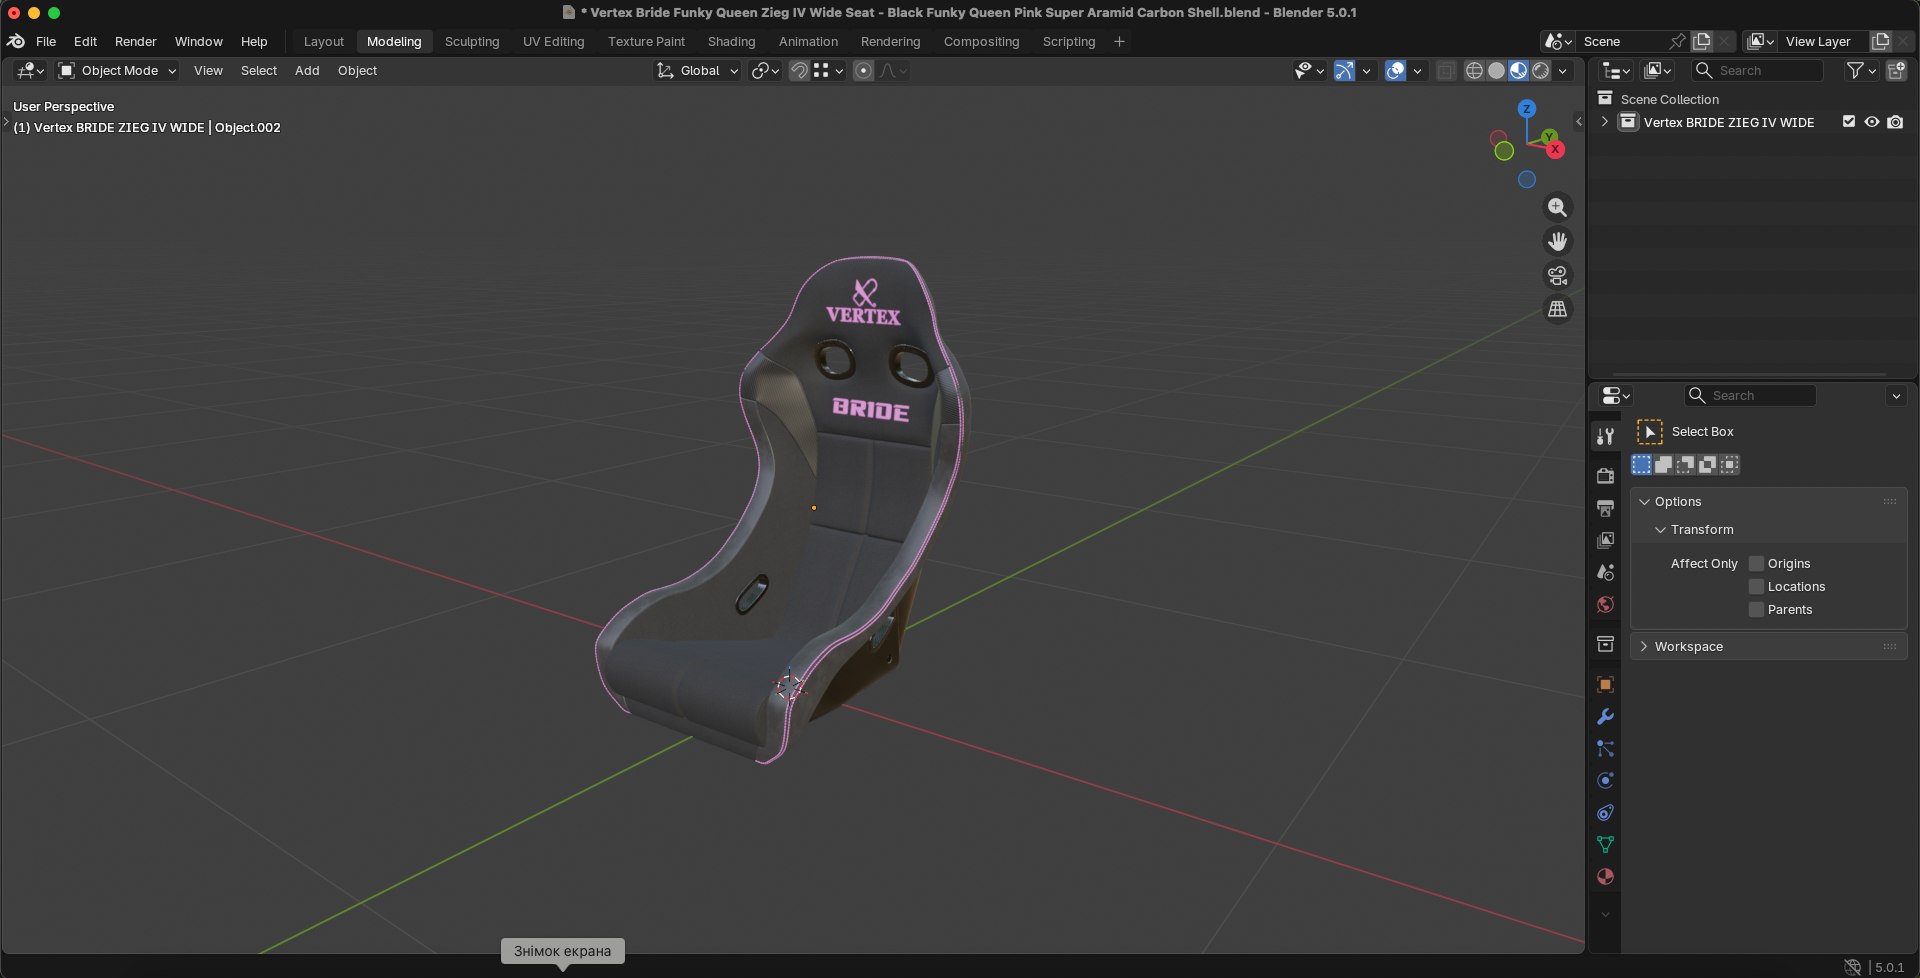Open the Modifiers wrench tab

[1605, 716]
